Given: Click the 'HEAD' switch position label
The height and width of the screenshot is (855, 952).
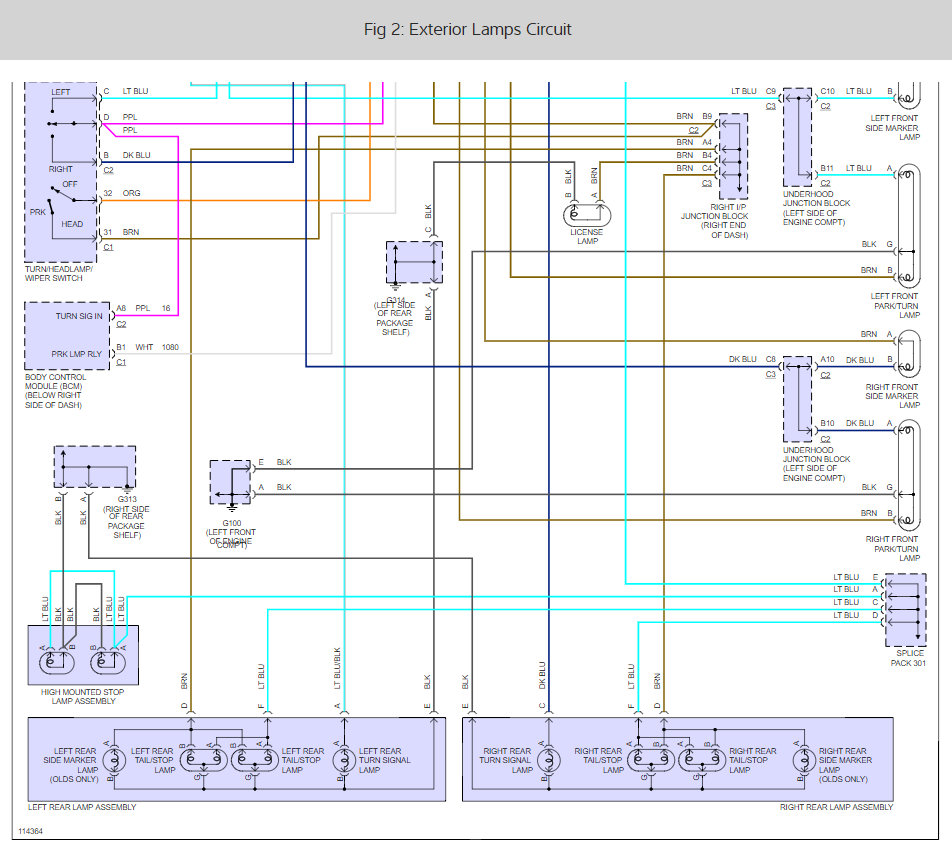Looking at the screenshot, I should (72, 223).
